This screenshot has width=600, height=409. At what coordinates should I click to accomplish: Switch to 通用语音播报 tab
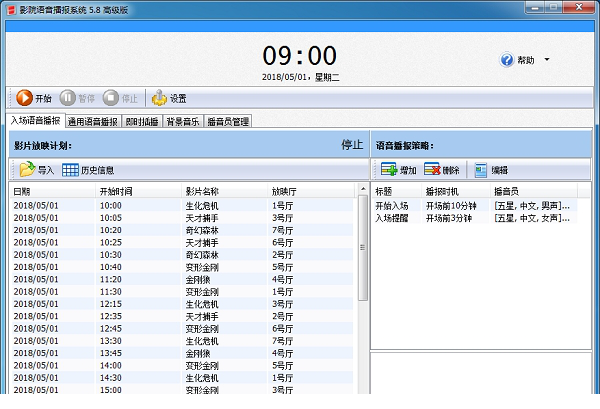[93, 122]
